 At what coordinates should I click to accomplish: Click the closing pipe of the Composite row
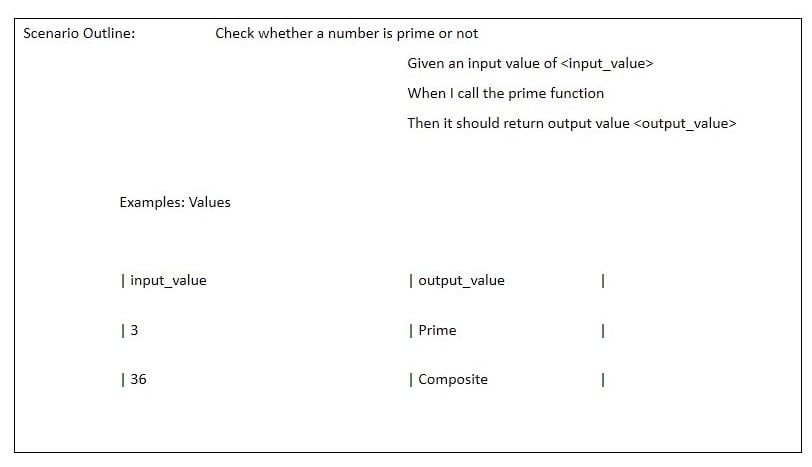click(x=603, y=379)
